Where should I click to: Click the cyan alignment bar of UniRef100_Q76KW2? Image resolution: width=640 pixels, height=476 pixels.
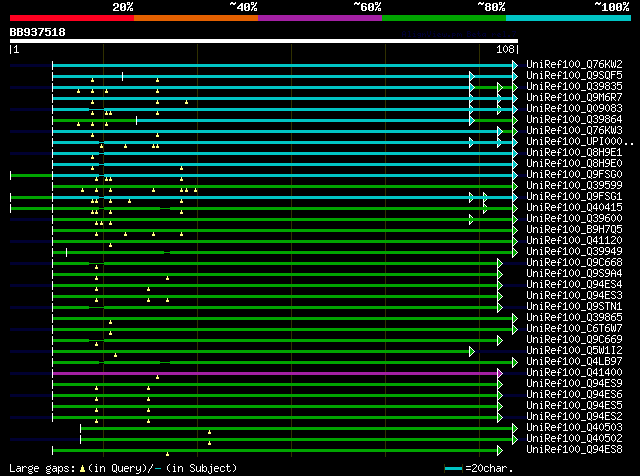pyautogui.click(x=283, y=65)
